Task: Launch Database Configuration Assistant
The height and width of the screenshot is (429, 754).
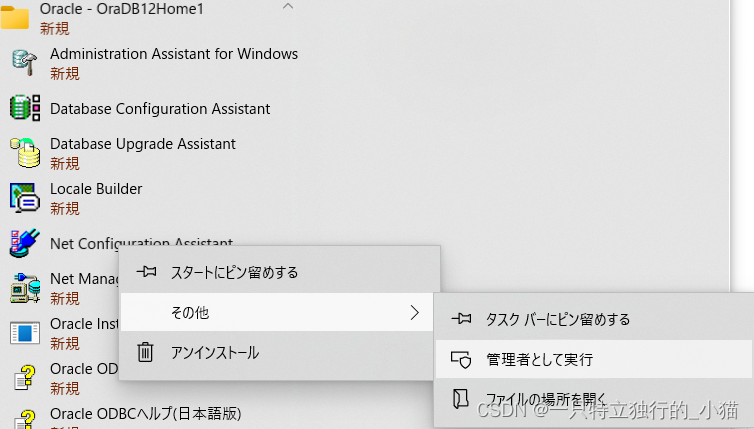Action: [x=160, y=109]
